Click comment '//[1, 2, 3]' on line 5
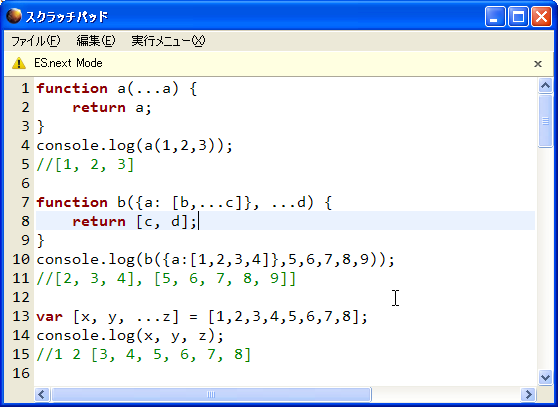 point(85,164)
